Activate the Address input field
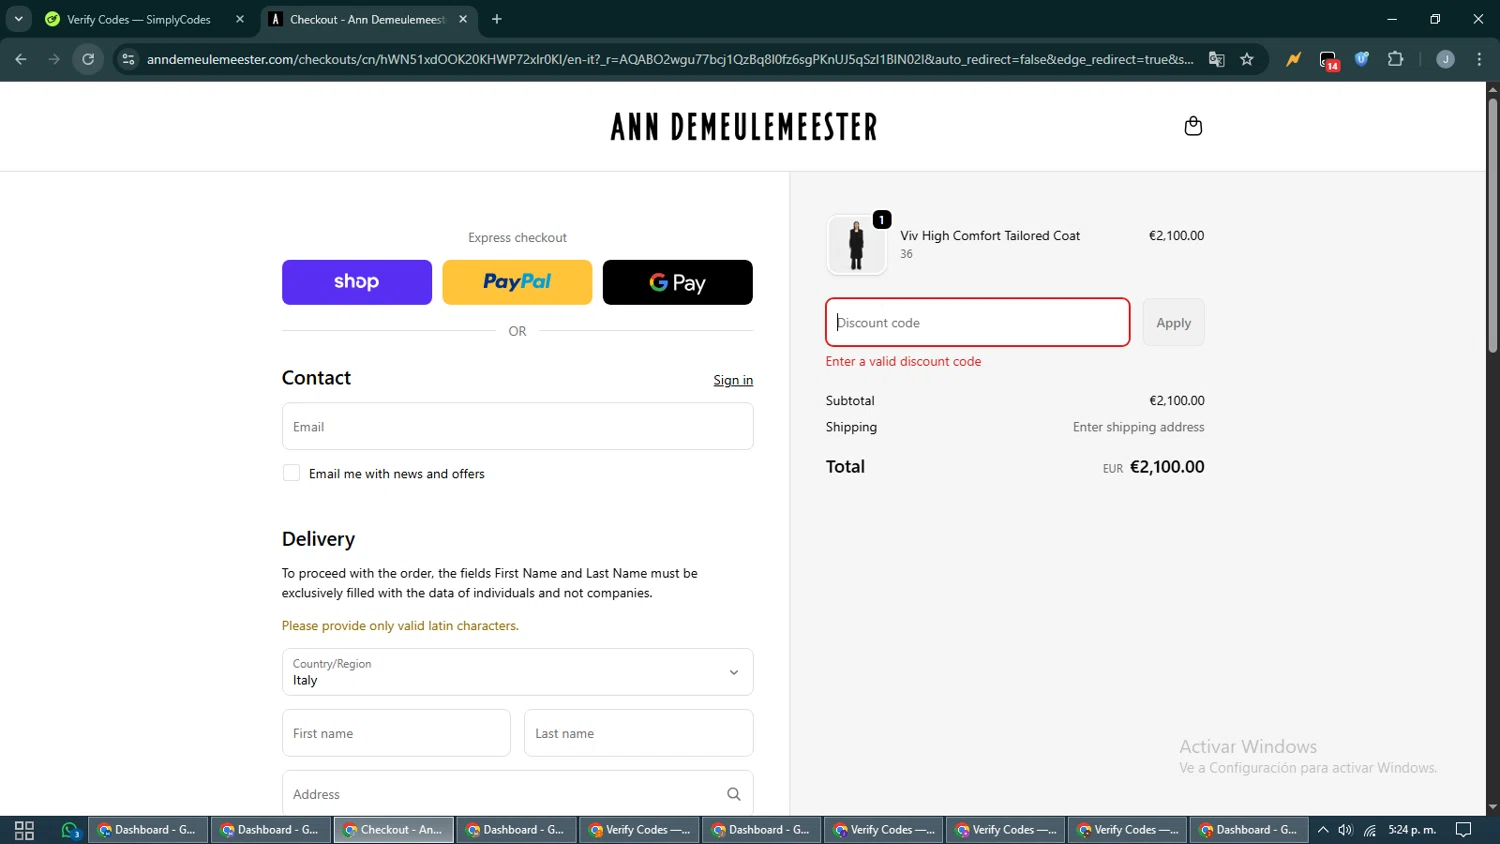 click(x=517, y=793)
